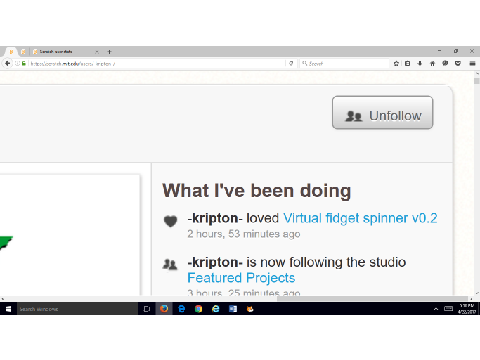
Task: Bookmark this page with the star icon
Action: point(396,63)
